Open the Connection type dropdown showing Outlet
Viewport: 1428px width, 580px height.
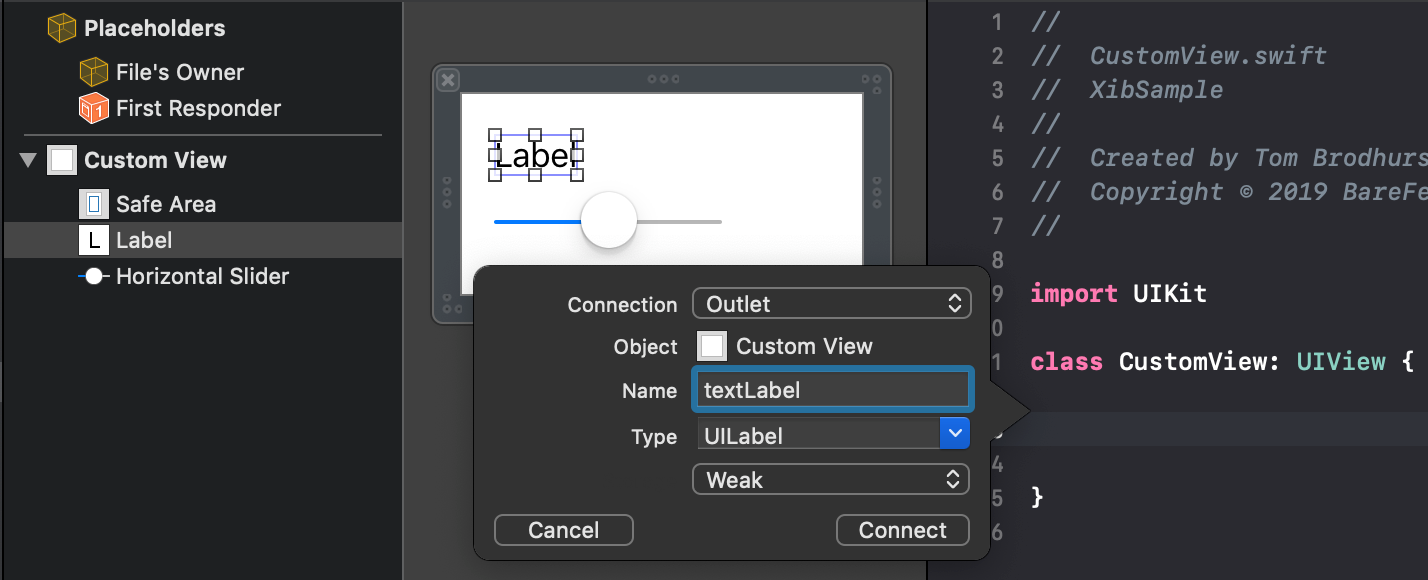point(832,303)
